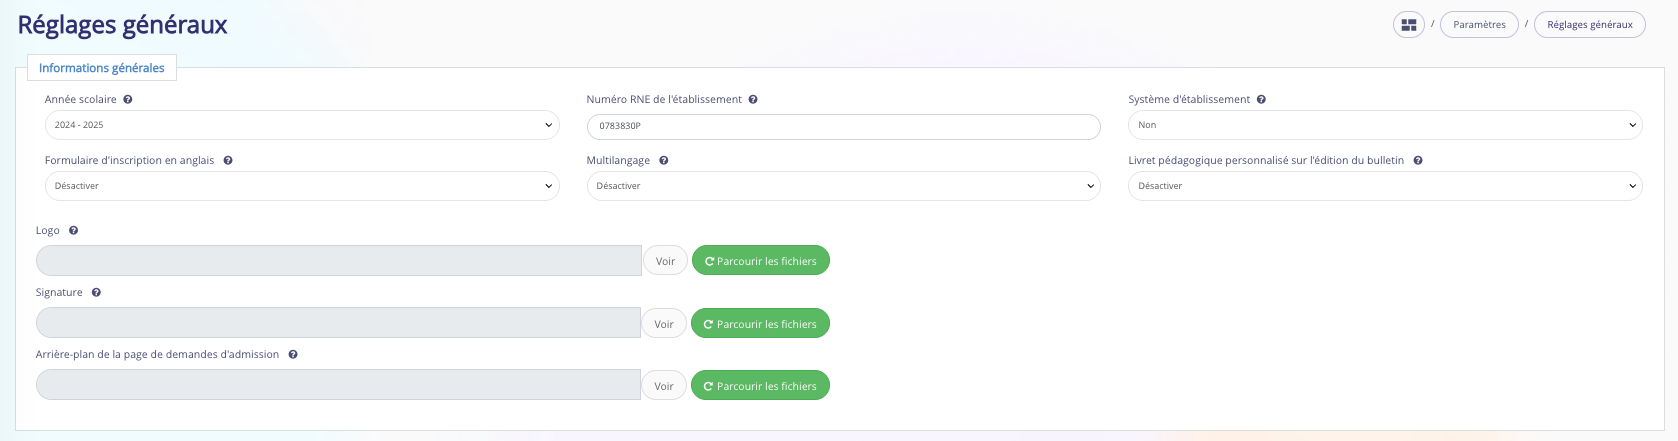This screenshot has height=441, width=1678.
Task: Show help for Livret pédagogique personnalisé
Action: [1418, 161]
